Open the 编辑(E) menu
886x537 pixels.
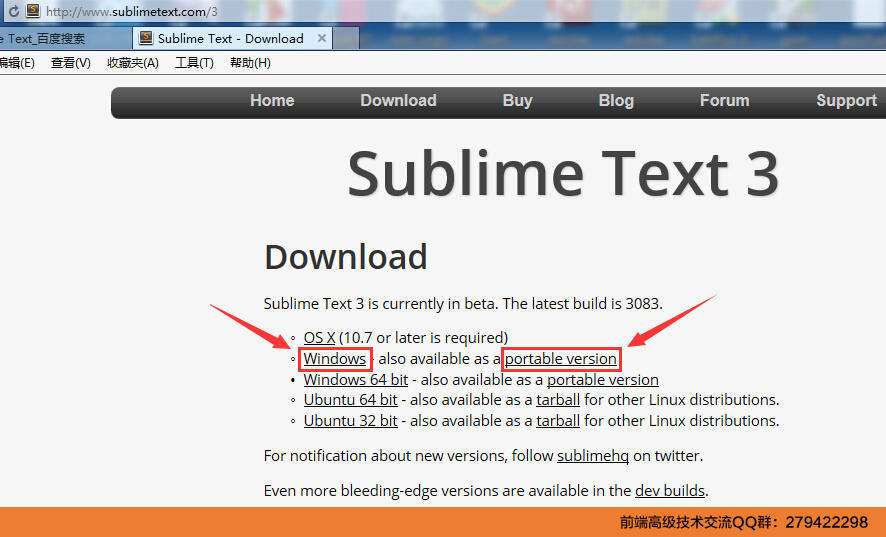tap(17, 63)
